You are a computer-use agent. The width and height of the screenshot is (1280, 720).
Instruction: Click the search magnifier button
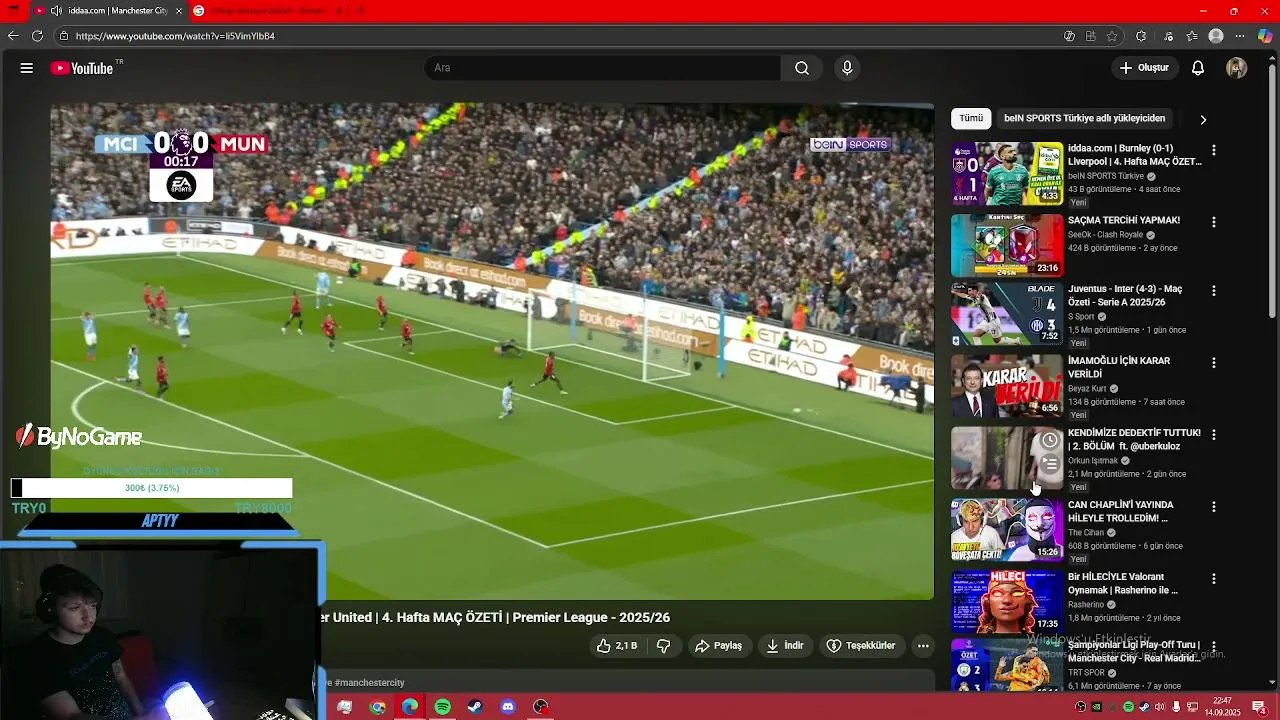(x=802, y=68)
